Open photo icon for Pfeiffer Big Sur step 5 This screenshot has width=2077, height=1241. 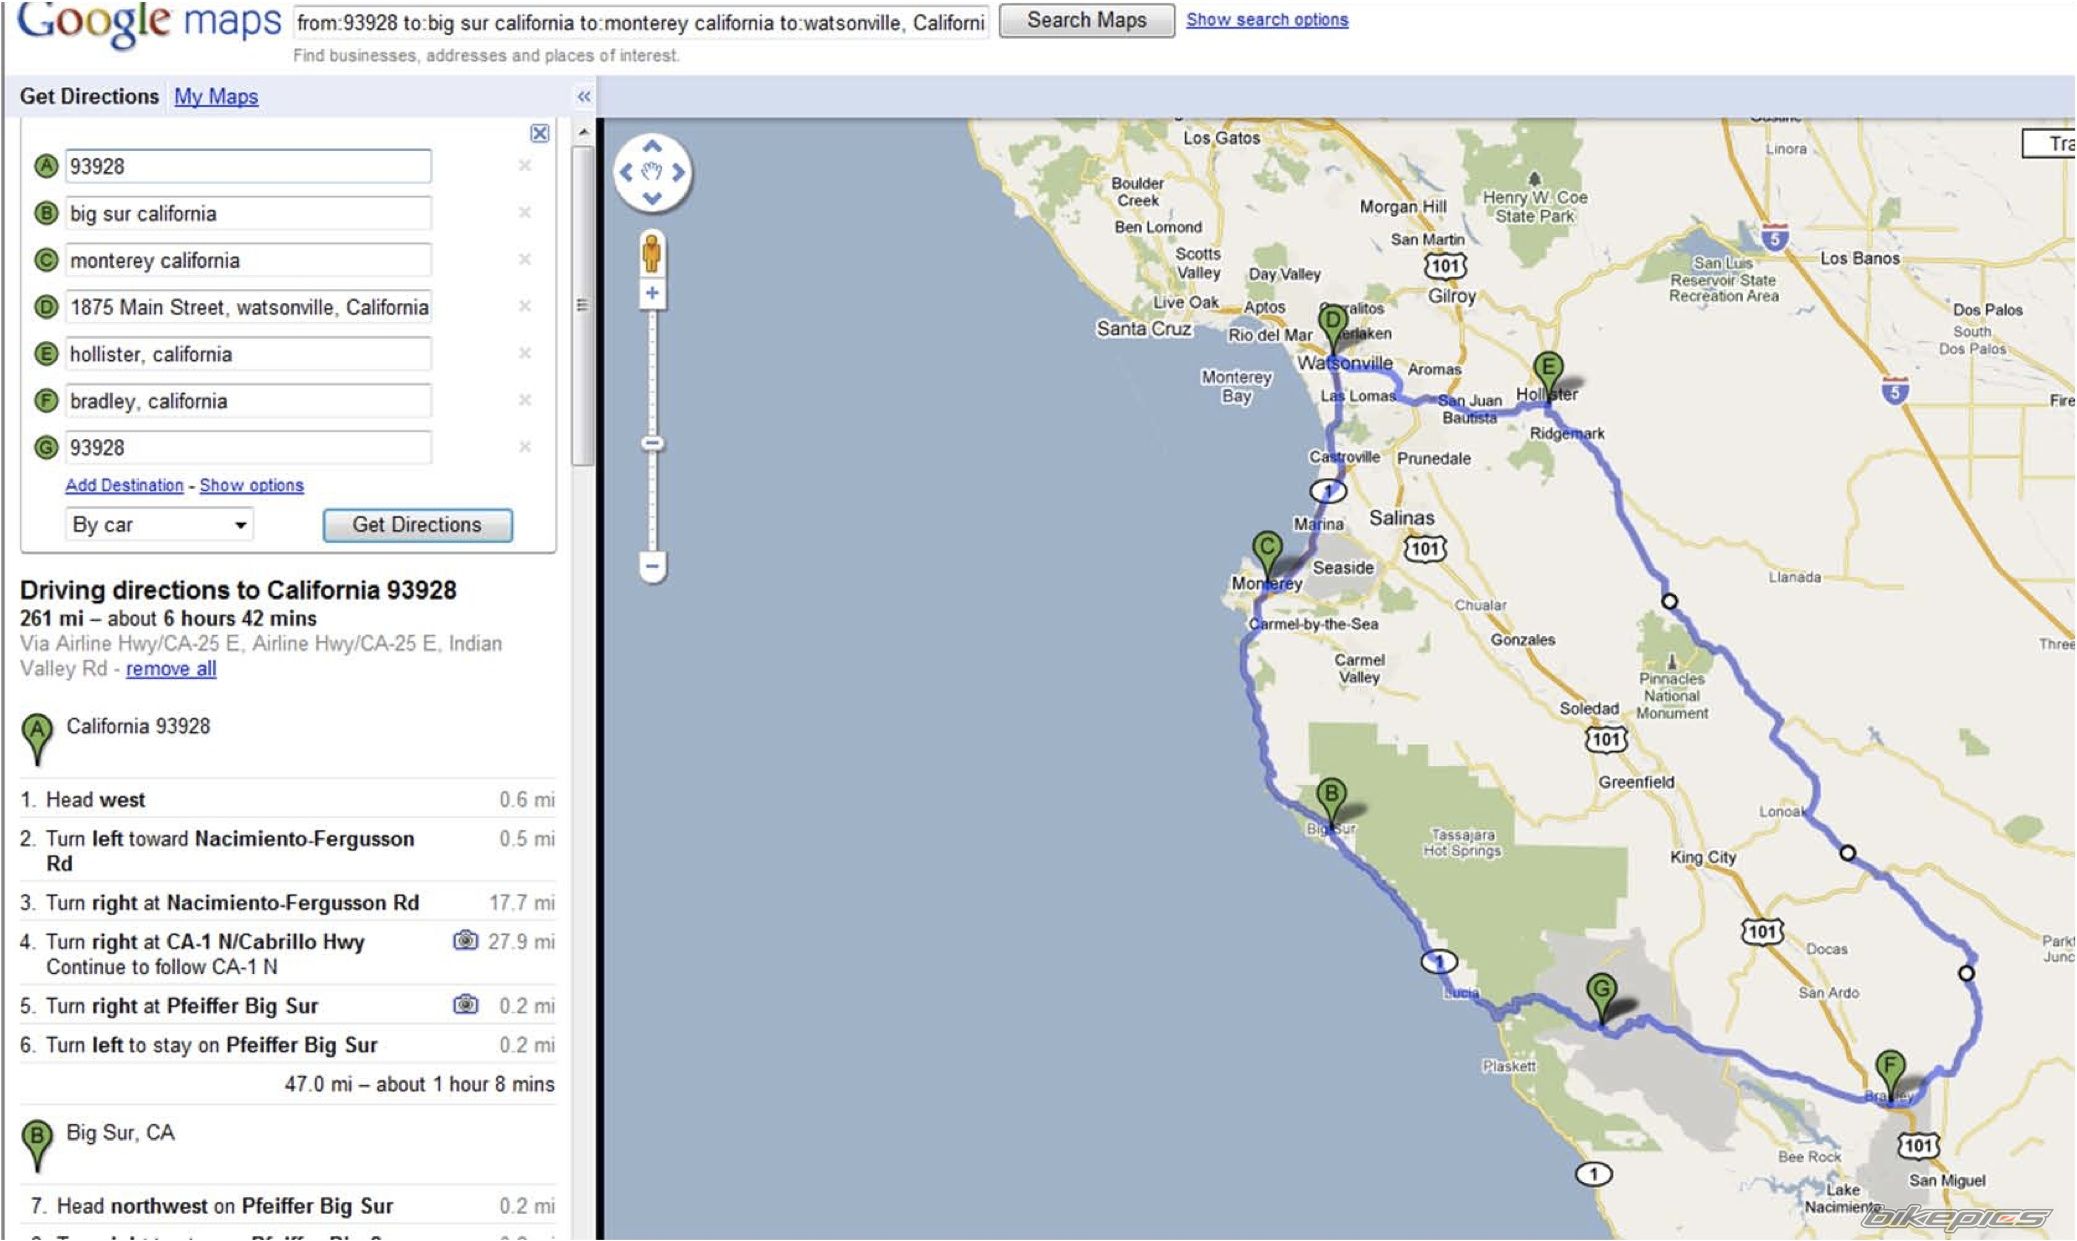click(x=465, y=1004)
